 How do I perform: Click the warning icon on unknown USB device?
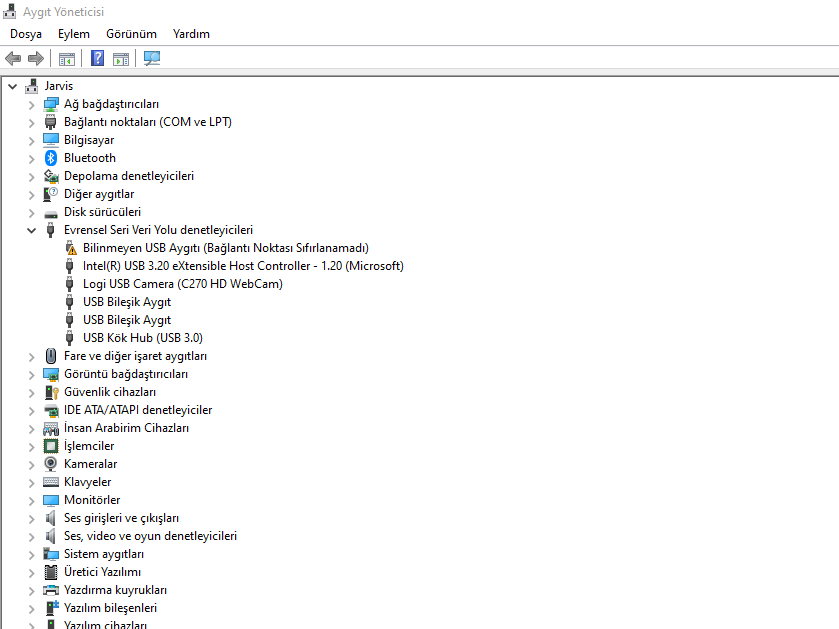pyautogui.click(x=71, y=248)
